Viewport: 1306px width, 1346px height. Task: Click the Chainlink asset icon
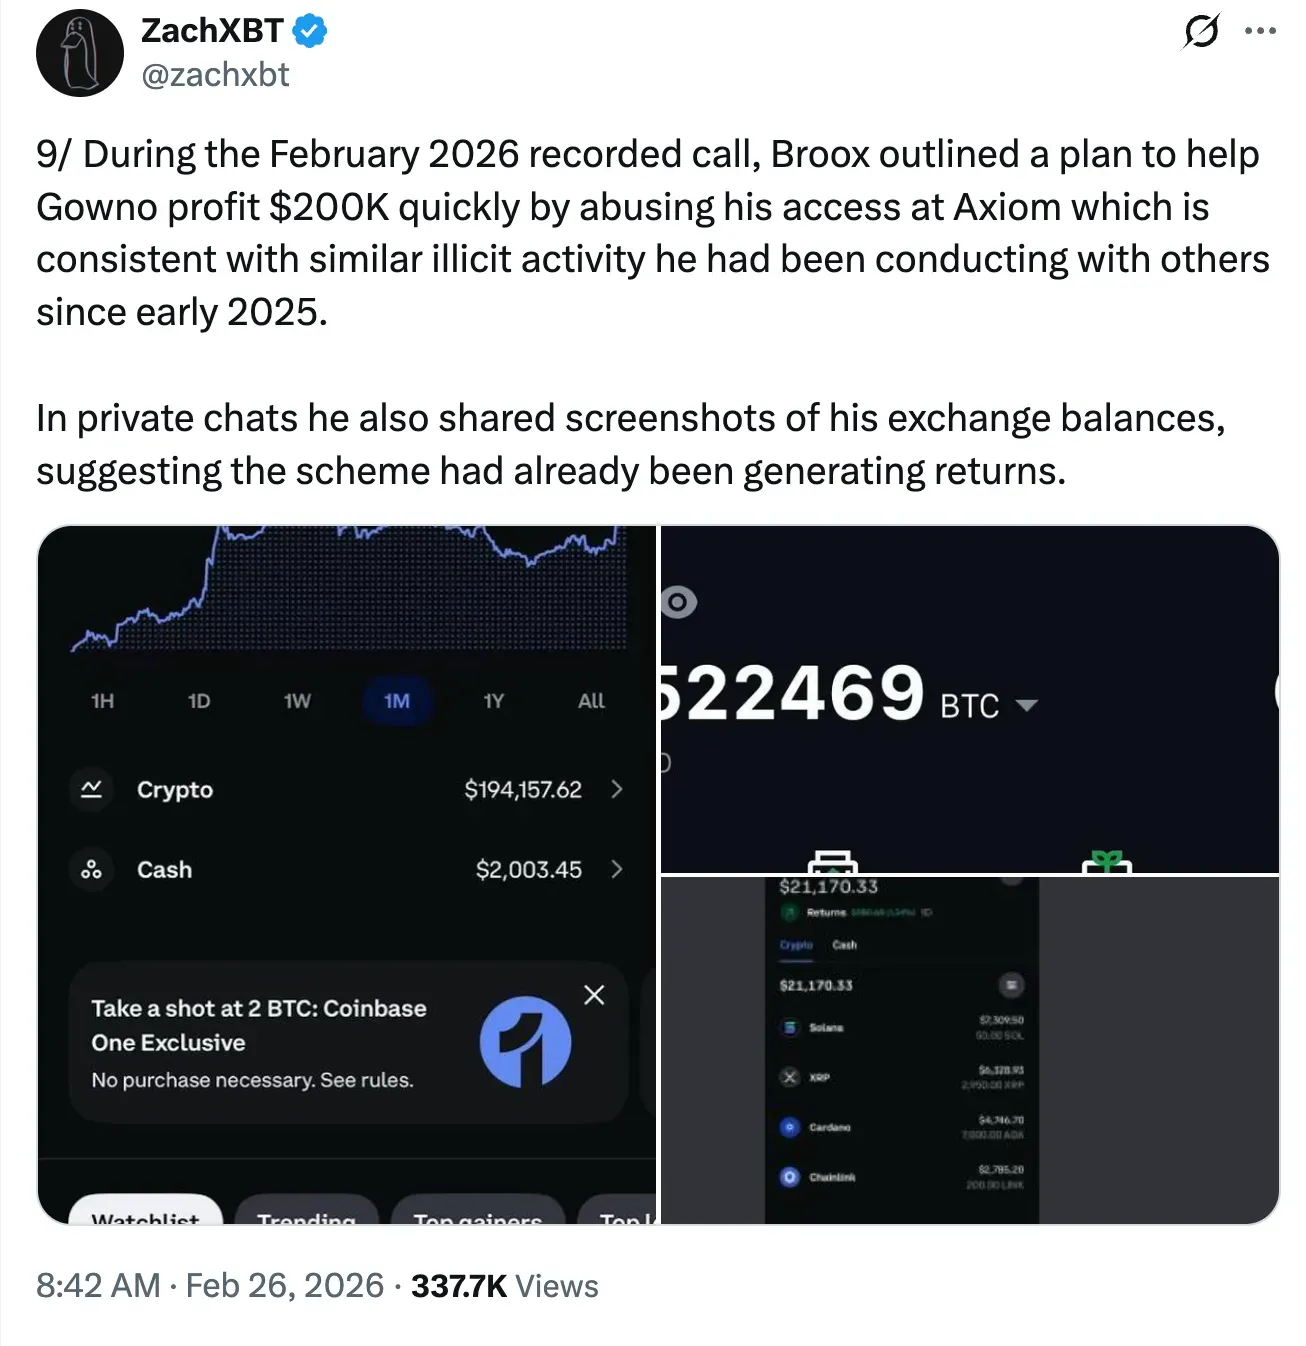click(789, 1177)
